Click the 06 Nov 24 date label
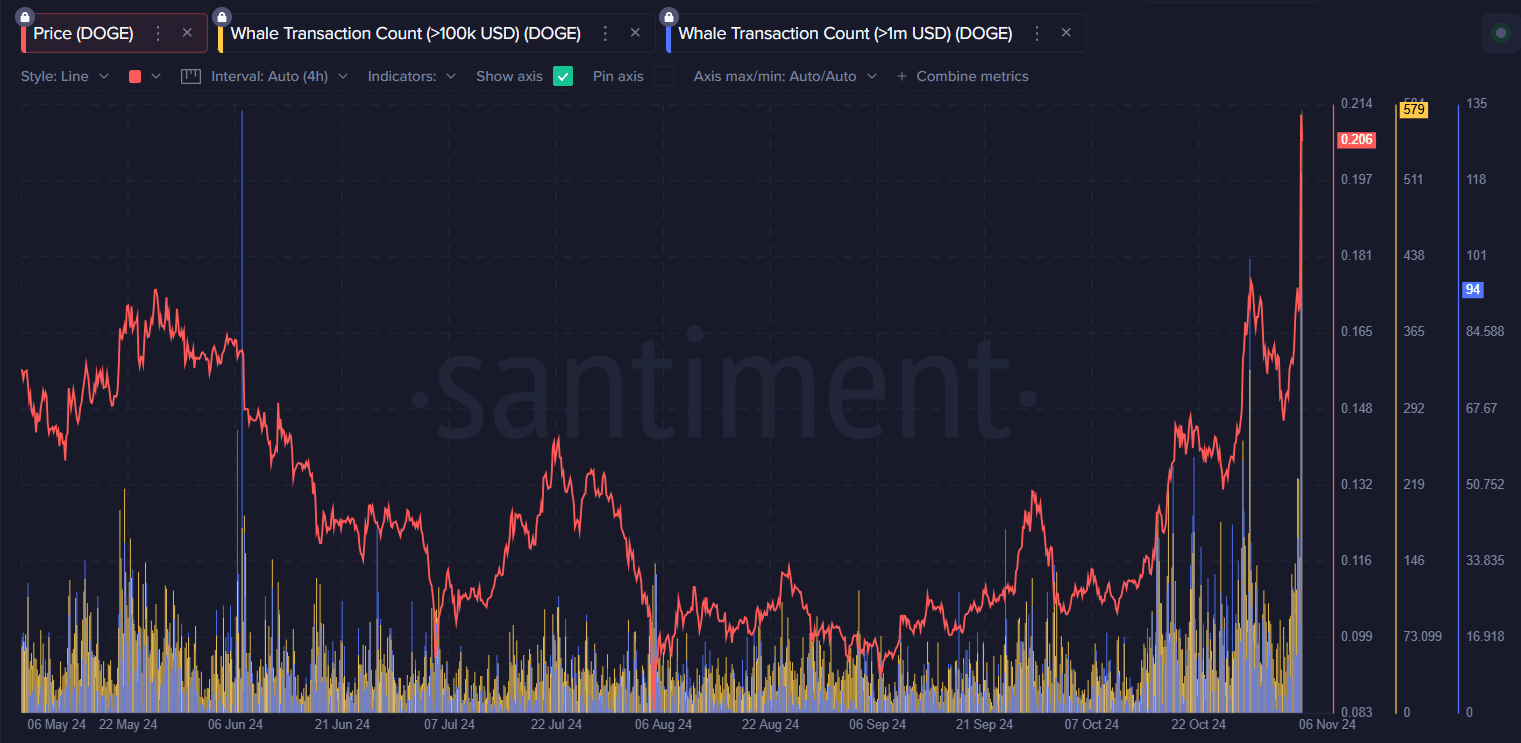Viewport: 1521px width, 743px height. [x=1328, y=724]
